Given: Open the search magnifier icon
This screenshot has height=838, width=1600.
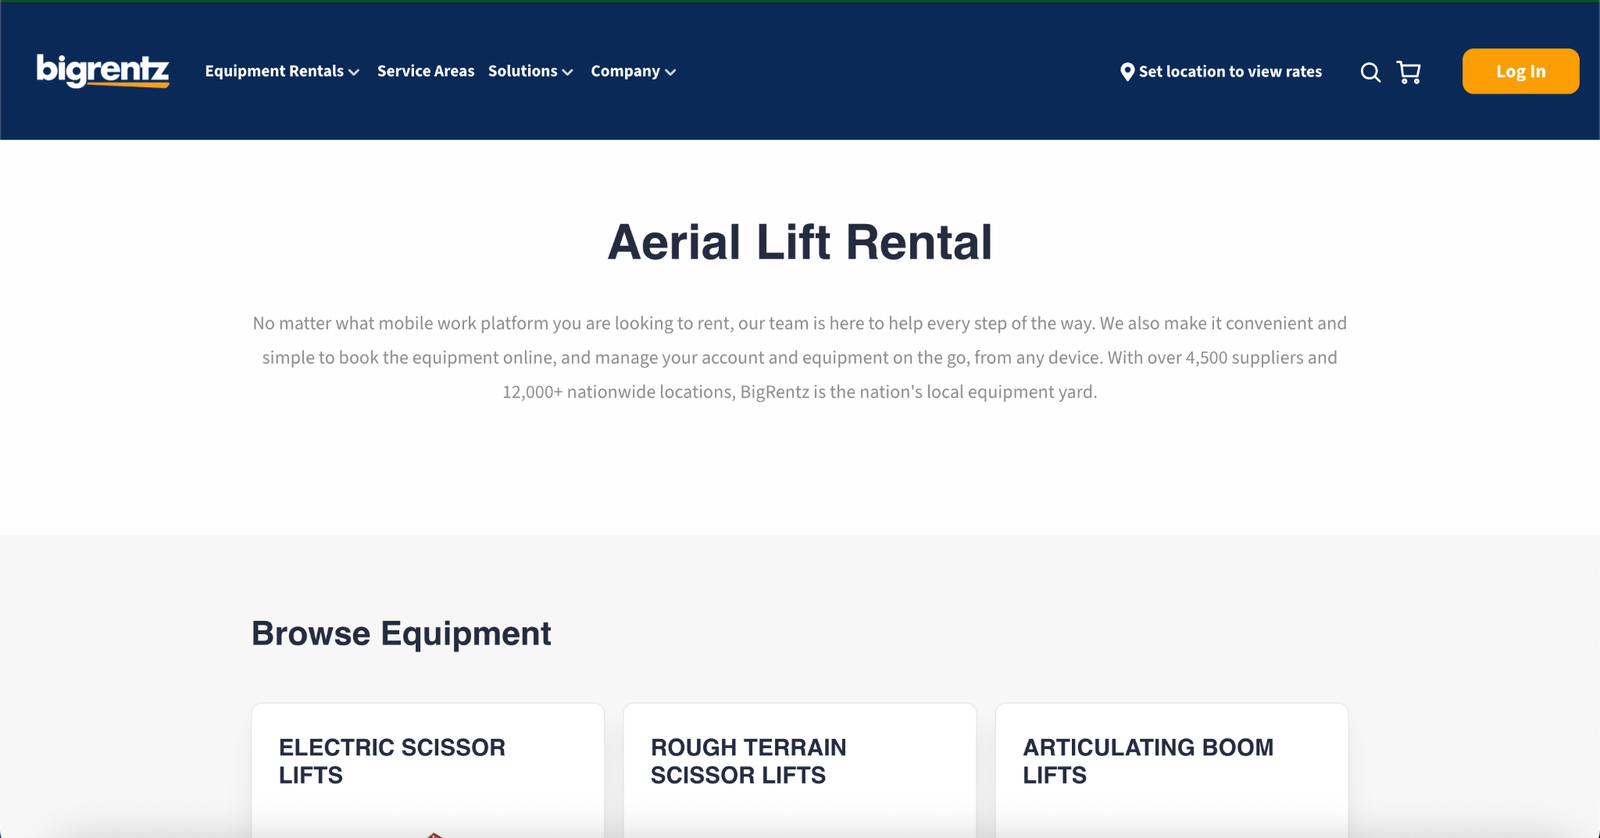Looking at the screenshot, I should (x=1370, y=72).
